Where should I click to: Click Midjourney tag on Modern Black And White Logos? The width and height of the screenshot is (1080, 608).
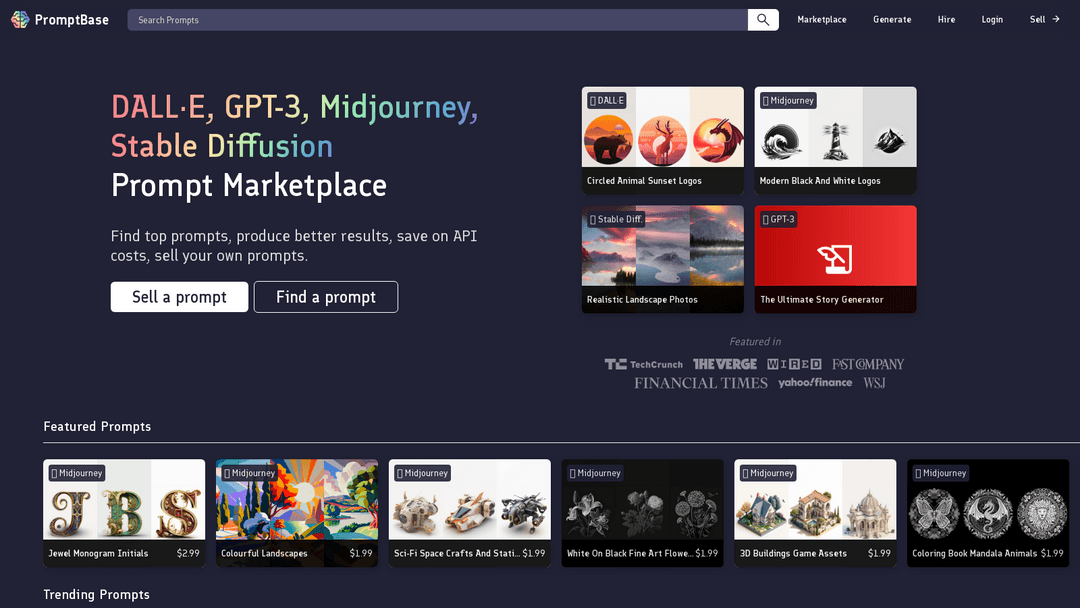point(788,101)
